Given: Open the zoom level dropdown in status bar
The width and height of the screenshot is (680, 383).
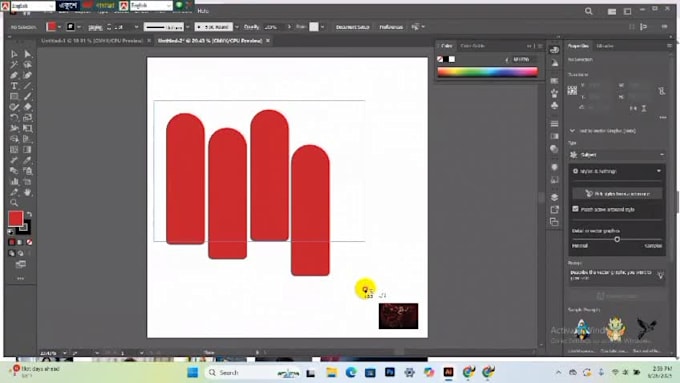Looking at the screenshot, I should pyautogui.click(x=65, y=353).
